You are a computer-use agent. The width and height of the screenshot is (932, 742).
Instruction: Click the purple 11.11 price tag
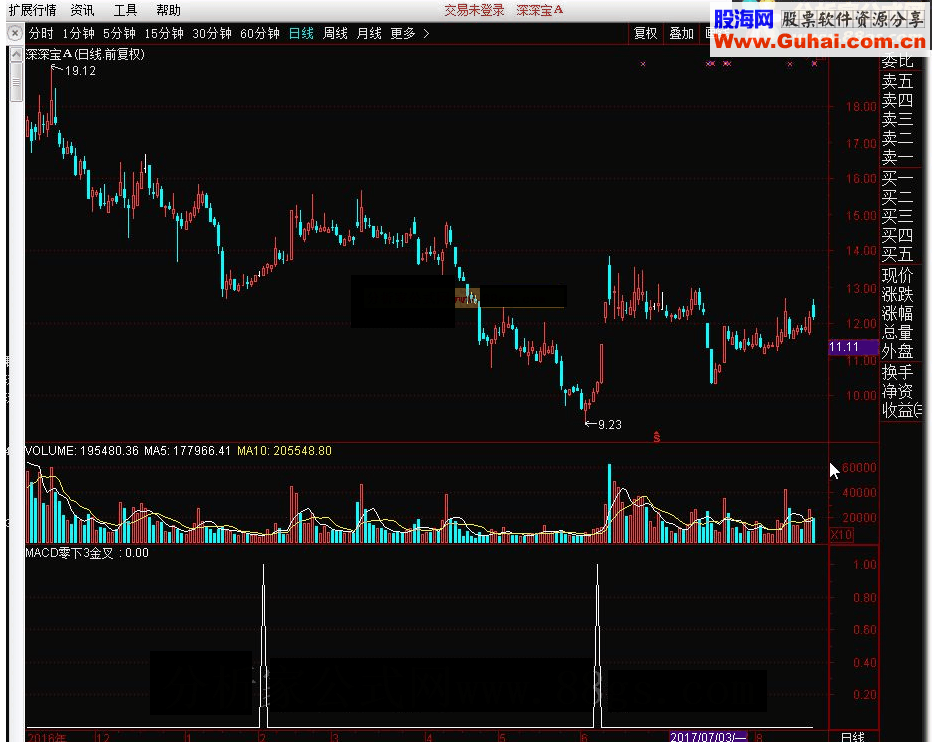click(x=853, y=347)
